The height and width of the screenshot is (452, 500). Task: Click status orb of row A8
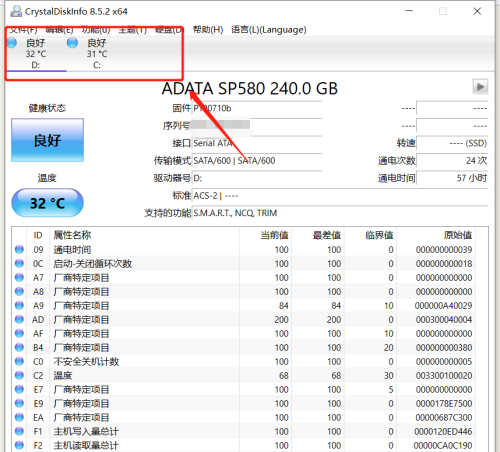(x=19, y=291)
